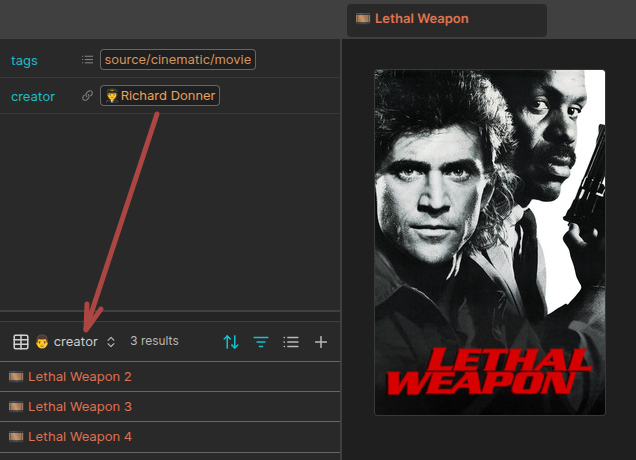
Task: Open the Lethal Weapon 3 result
Action: click(x=79, y=407)
